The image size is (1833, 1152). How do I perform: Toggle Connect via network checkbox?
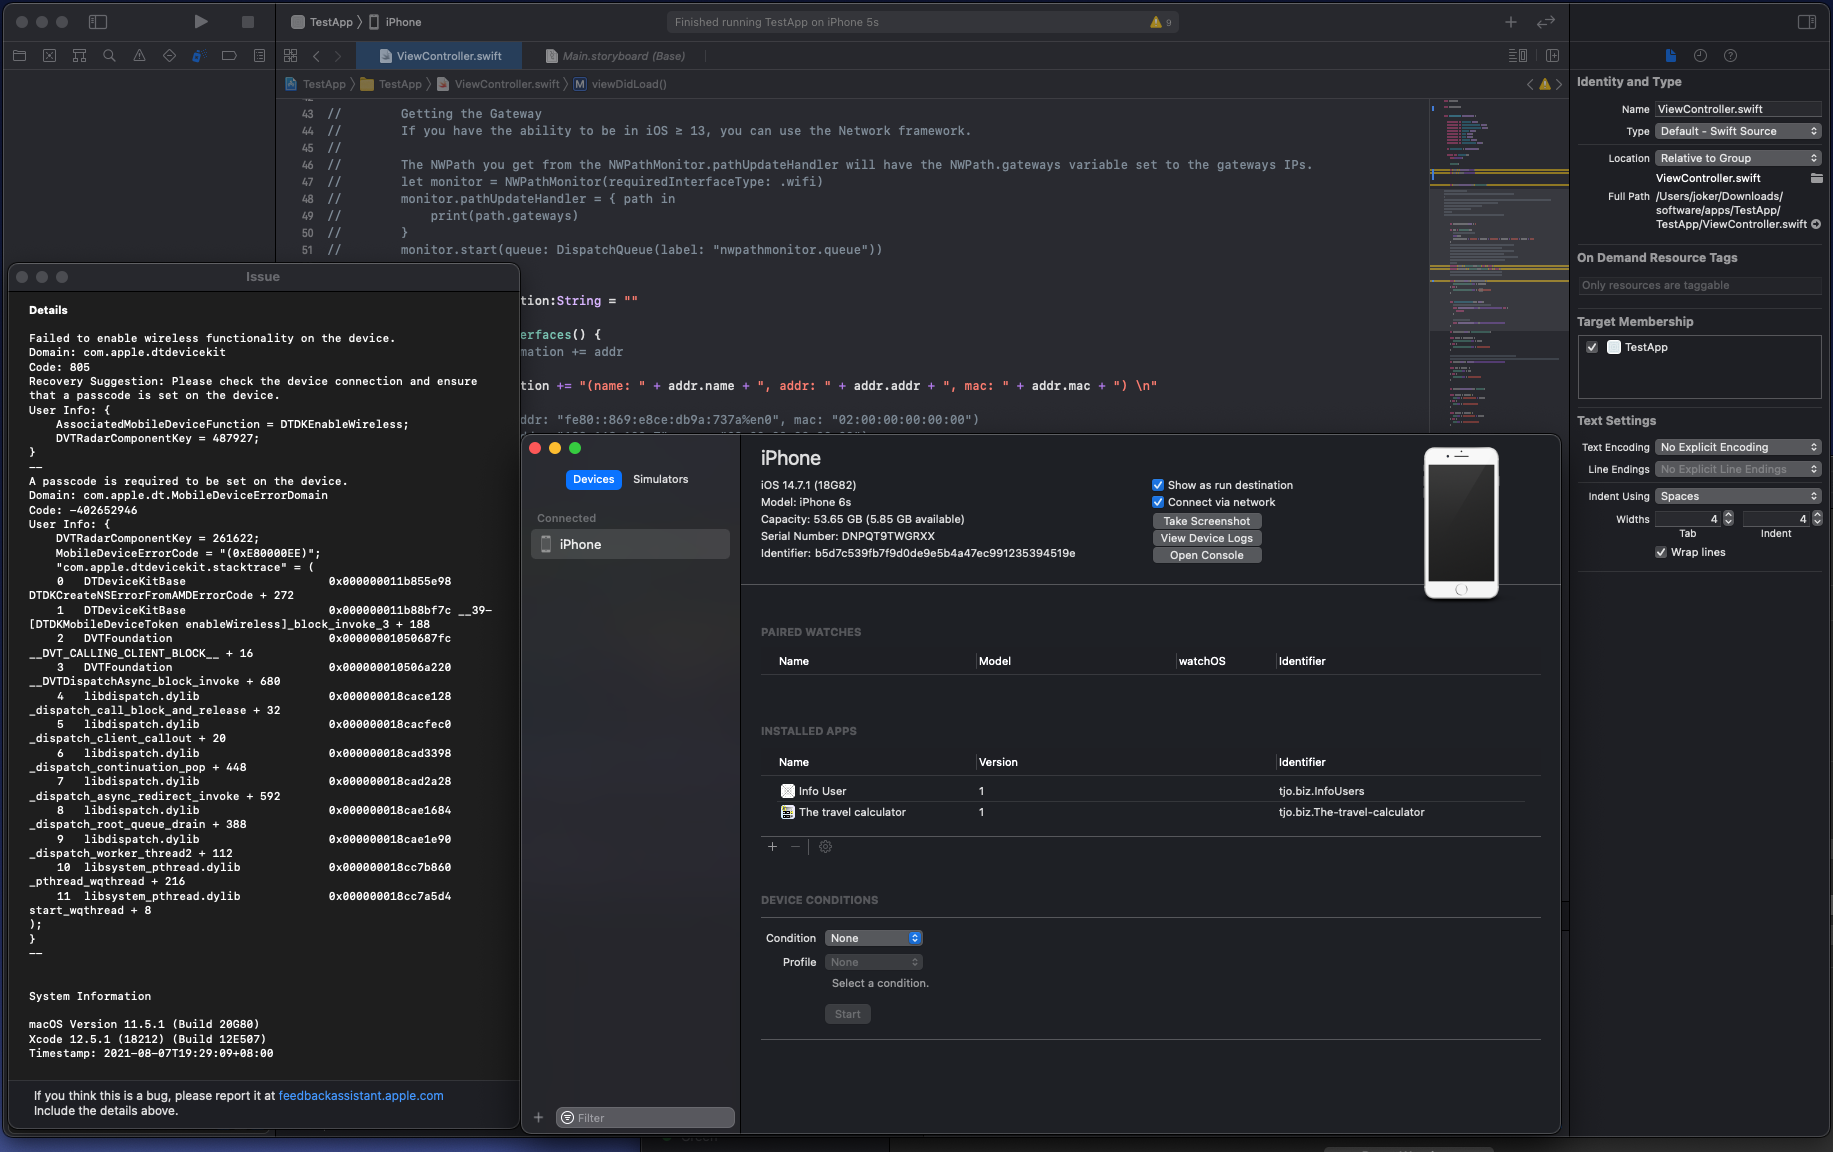(x=1158, y=502)
